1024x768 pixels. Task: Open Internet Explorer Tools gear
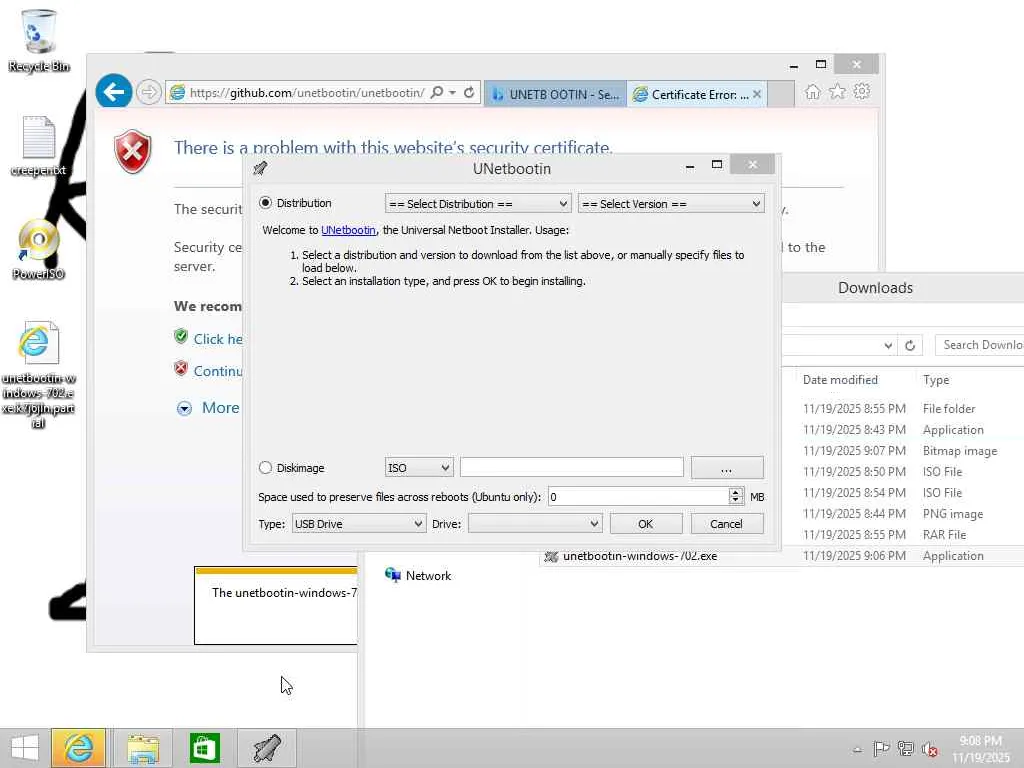(x=862, y=92)
